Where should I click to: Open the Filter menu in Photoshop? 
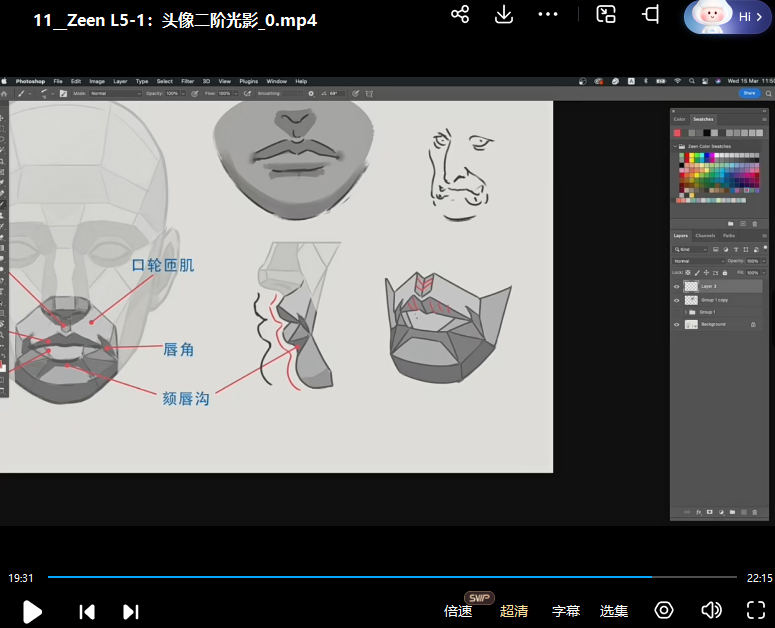coord(187,81)
